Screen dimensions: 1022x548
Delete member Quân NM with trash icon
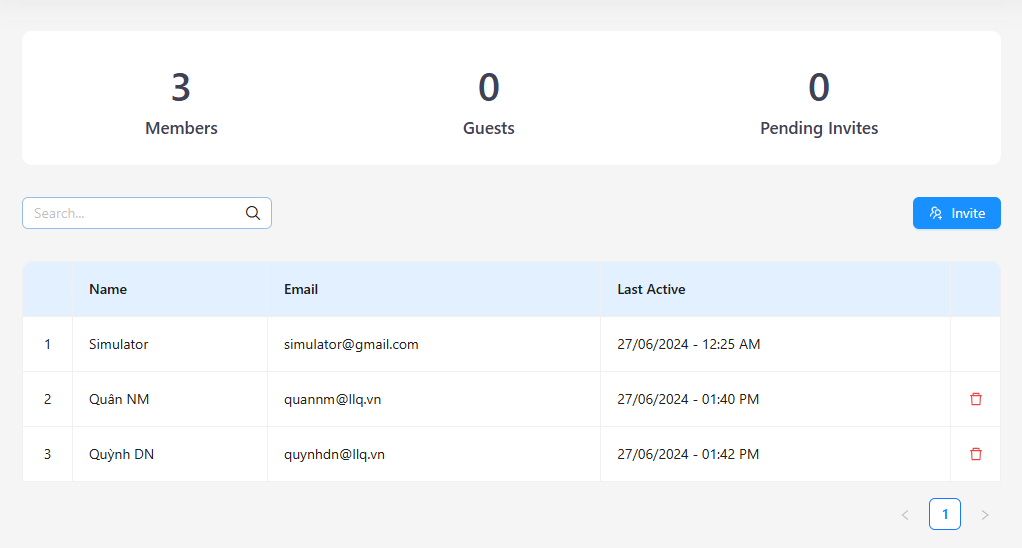point(975,399)
